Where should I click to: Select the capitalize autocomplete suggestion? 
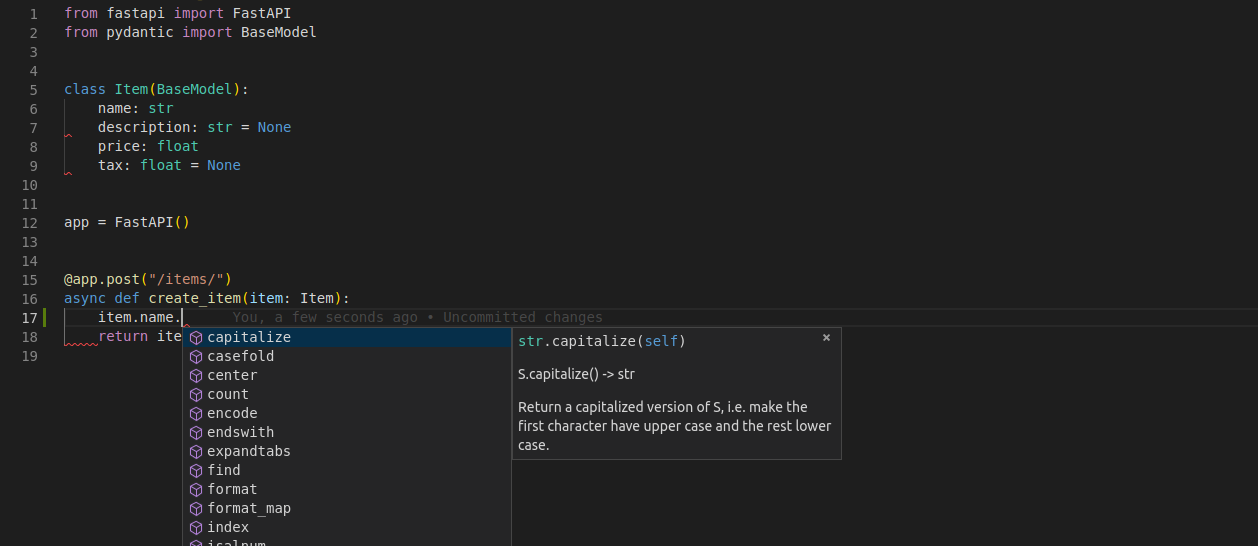[249, 338]
